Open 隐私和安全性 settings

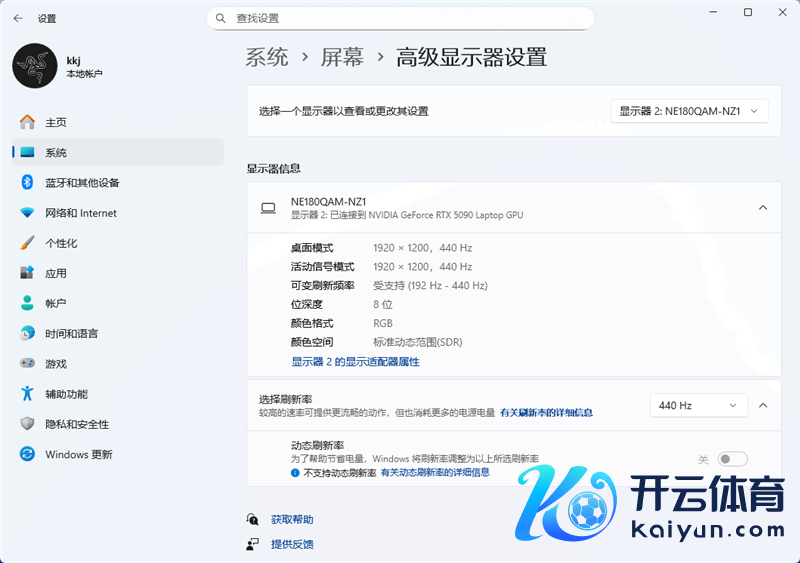coord(79,424)
